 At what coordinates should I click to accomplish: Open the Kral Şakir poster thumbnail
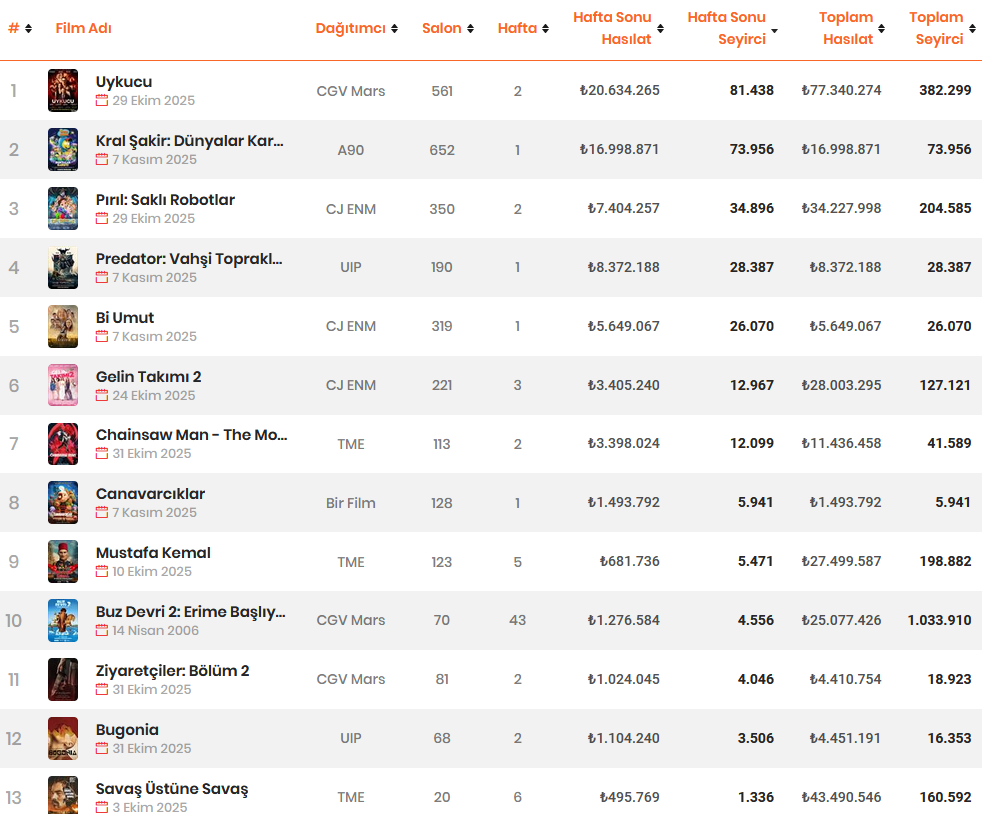click(62, 150)
